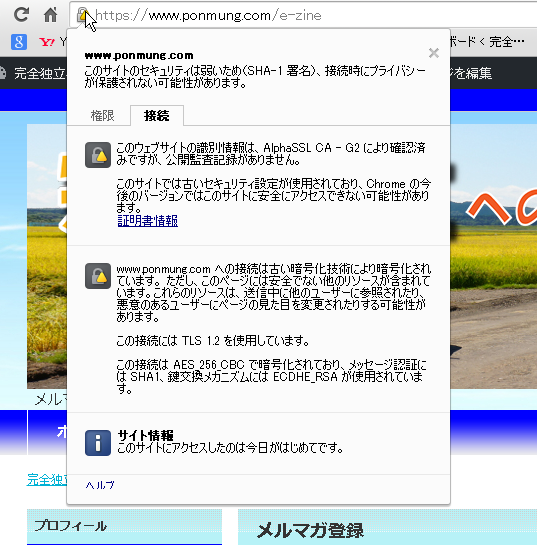The height and width of the screenshot is (545, 537).
Task: Click the サイト情報 heading text
Action: pyautogui.click(x=145, y=436)
